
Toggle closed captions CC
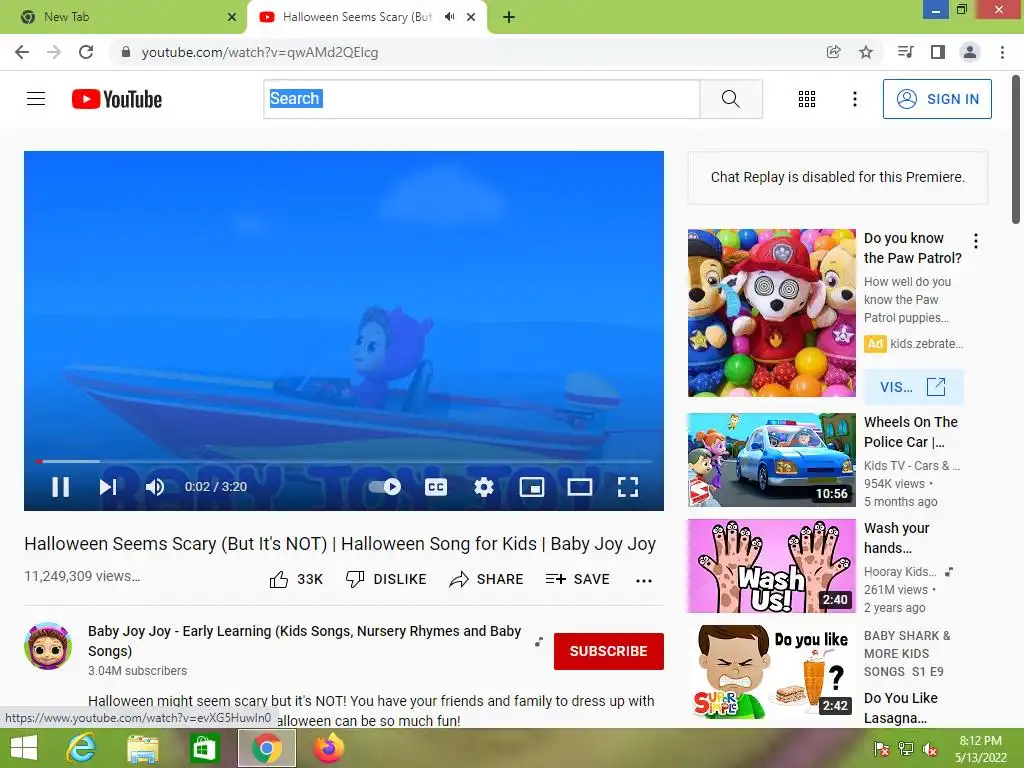click(436, 487)
